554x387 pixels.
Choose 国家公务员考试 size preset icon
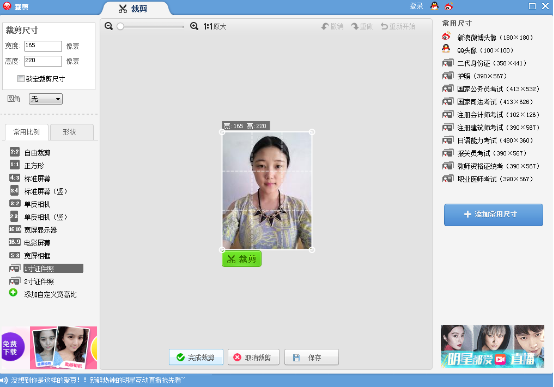click(447, 89)
